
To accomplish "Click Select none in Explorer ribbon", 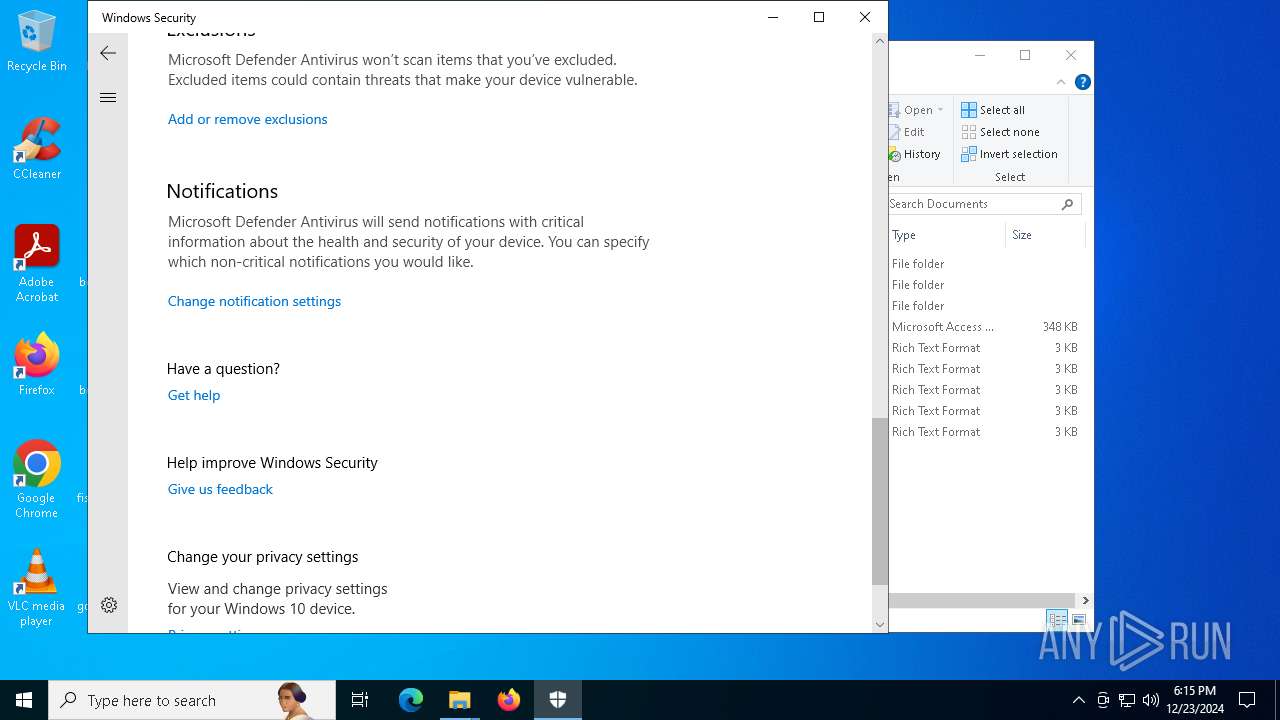I will pos(1001,132).
